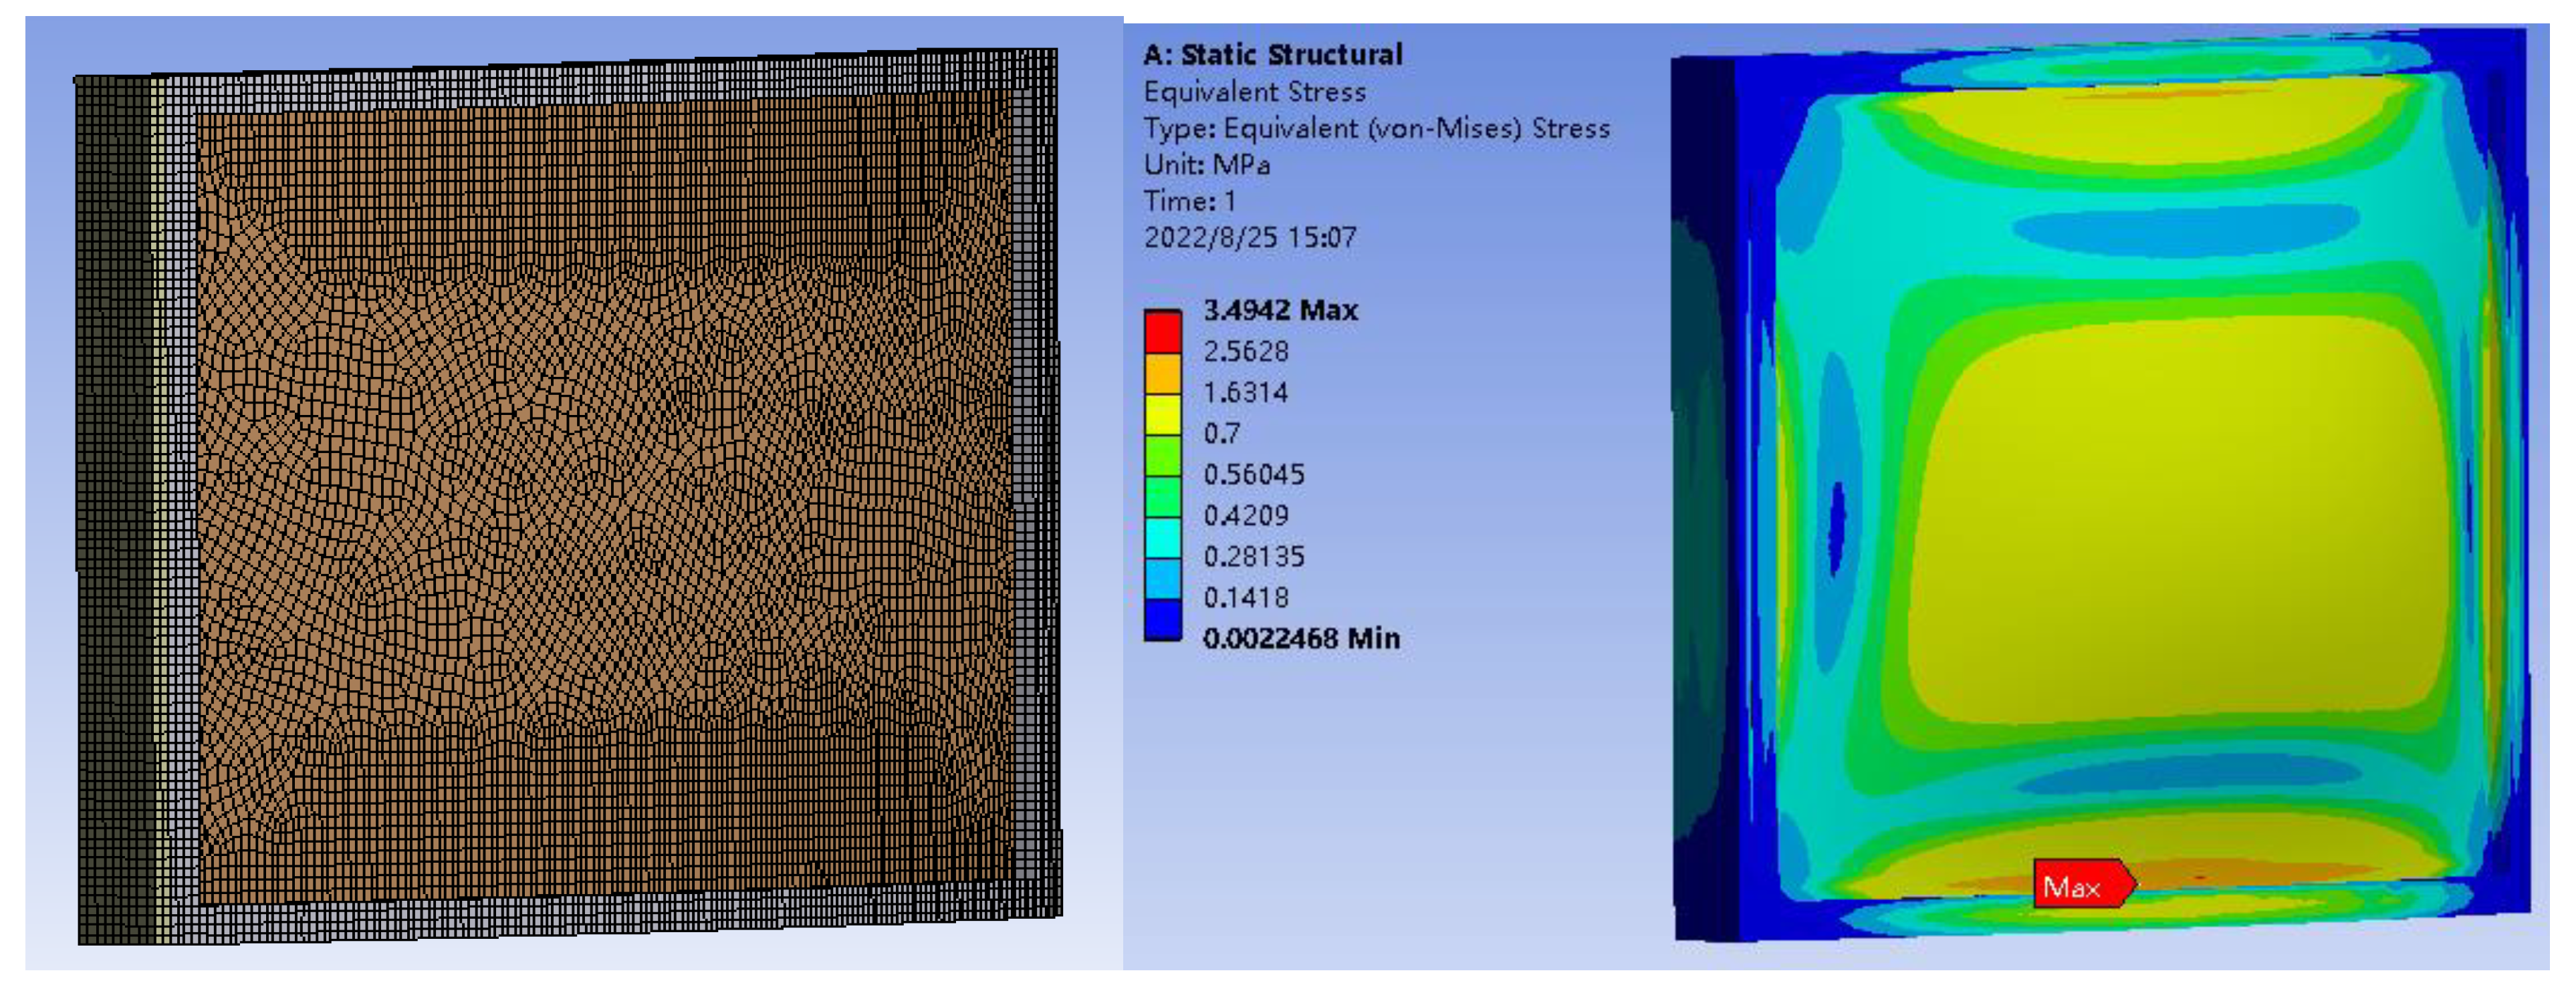
Task: Pick the bright yellow legend band
Action: coord(1162,414)
